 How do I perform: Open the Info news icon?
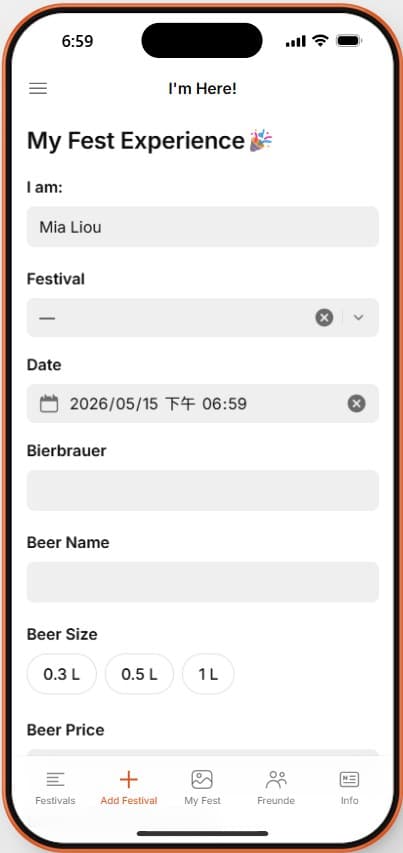(x=349, y=780)
